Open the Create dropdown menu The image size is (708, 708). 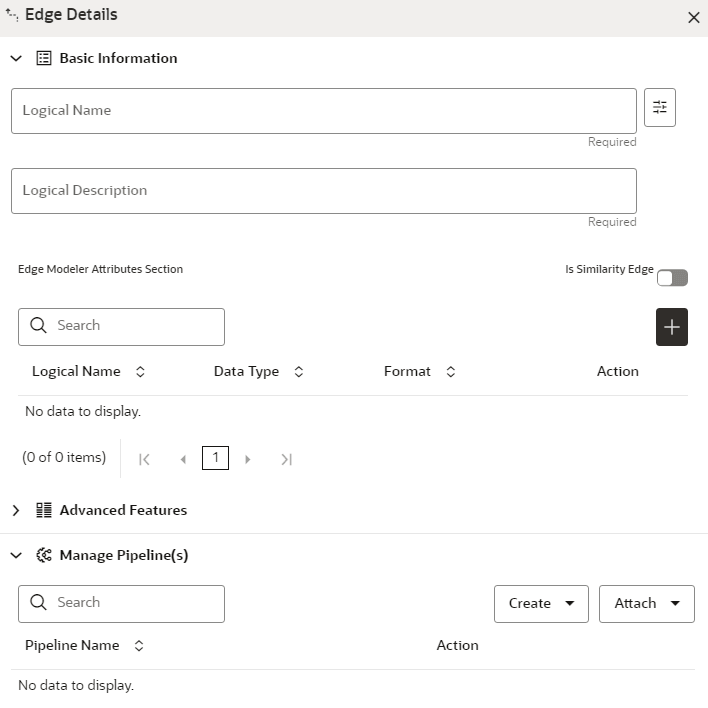541,604
